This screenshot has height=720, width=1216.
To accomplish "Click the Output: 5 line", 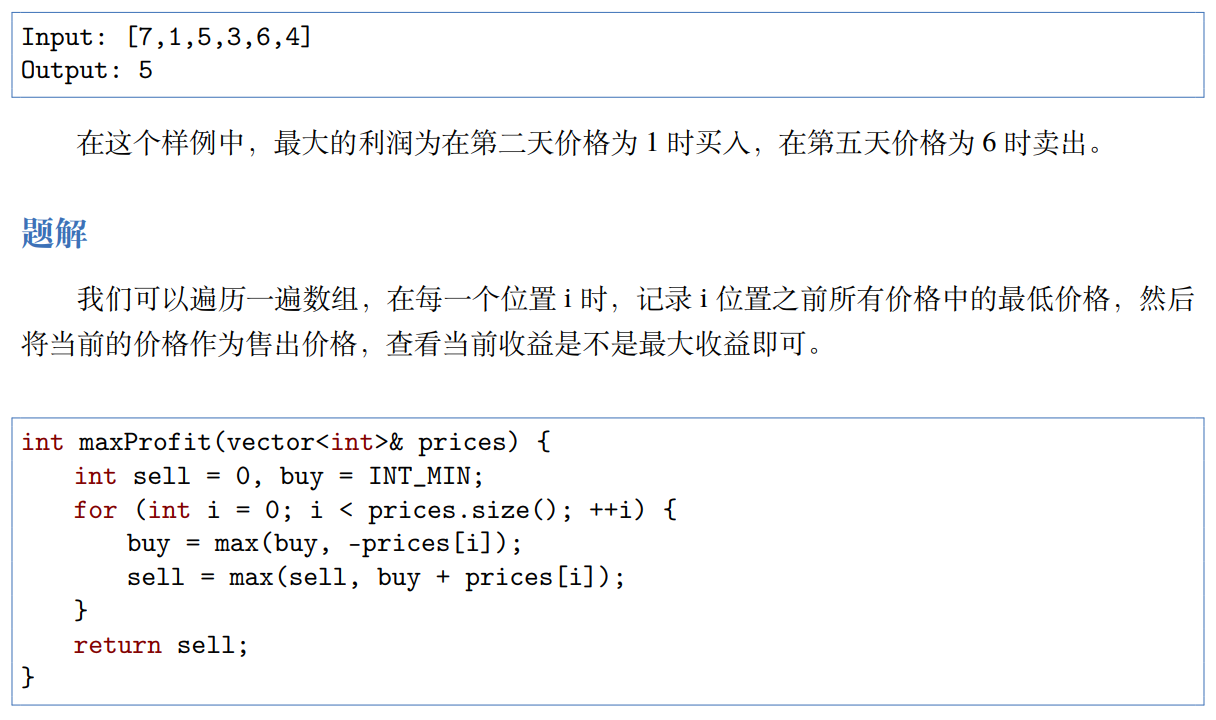I will [x=87, y=70].
